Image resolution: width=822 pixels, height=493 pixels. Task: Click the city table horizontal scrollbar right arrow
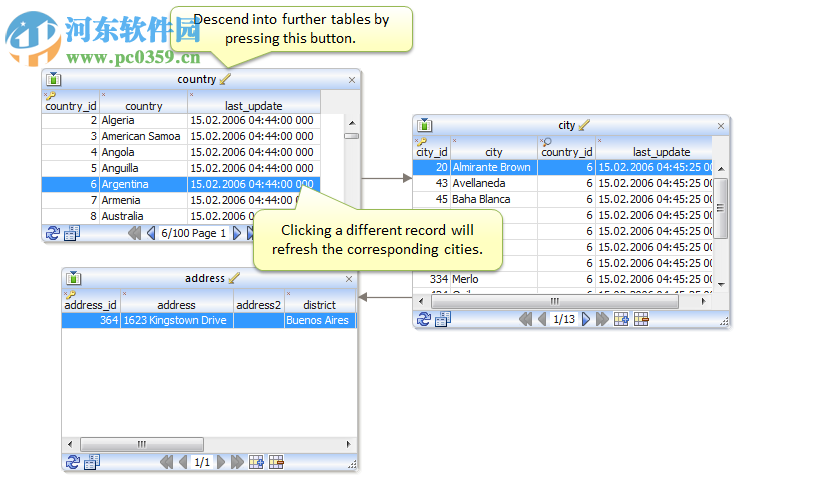704,301
